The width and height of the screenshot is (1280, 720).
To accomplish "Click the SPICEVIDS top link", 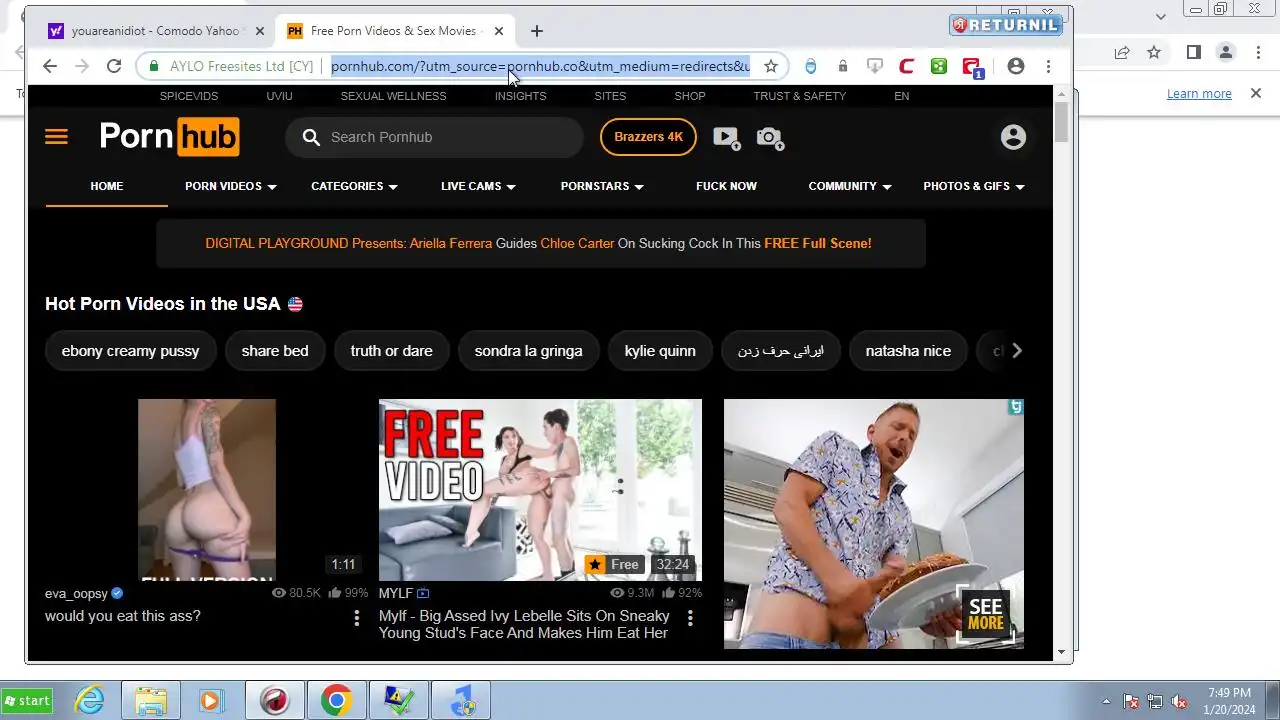I will (189, 96).
